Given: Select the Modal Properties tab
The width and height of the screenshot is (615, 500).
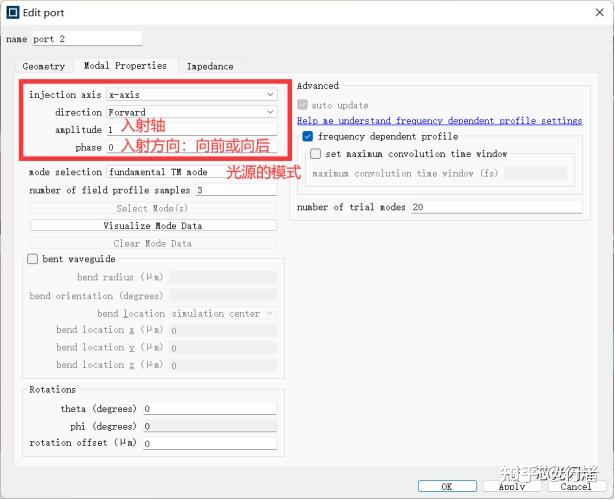Looking at the screenshot, I should tap(125, 65).
